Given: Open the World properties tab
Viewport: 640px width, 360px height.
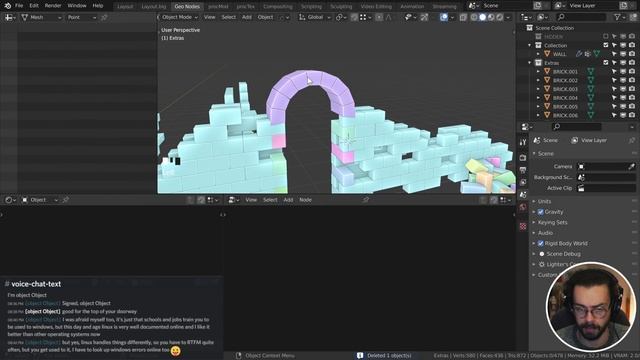Looking at the screenshot, I should (523, 207).
